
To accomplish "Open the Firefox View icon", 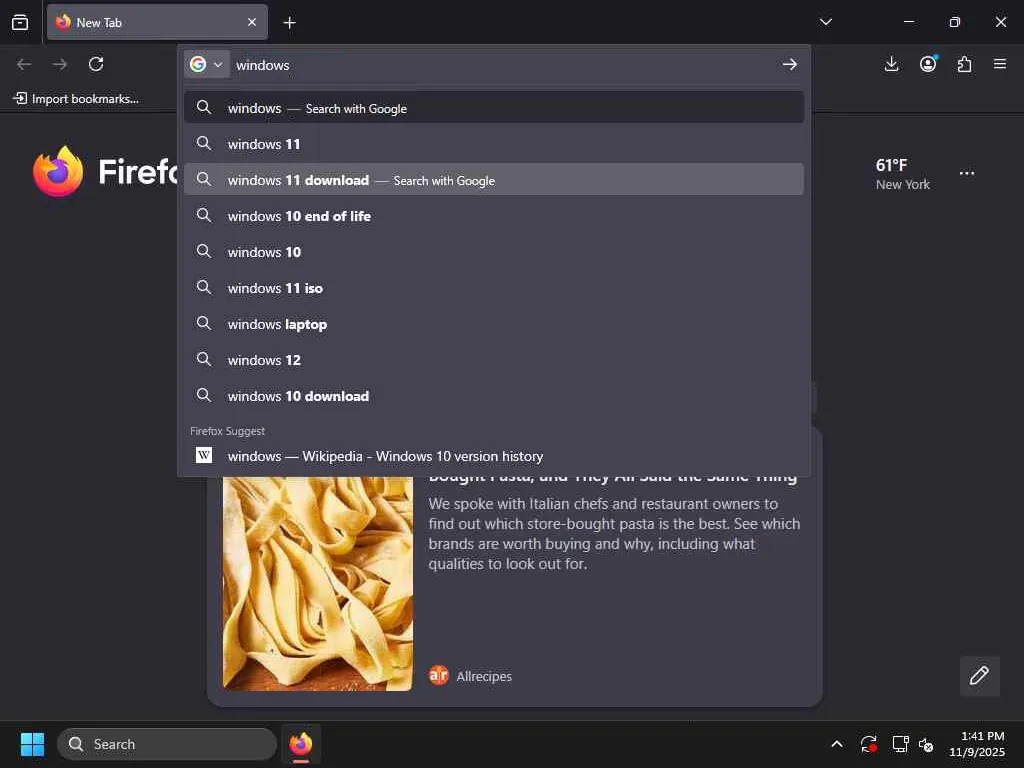I will [20, 22].
